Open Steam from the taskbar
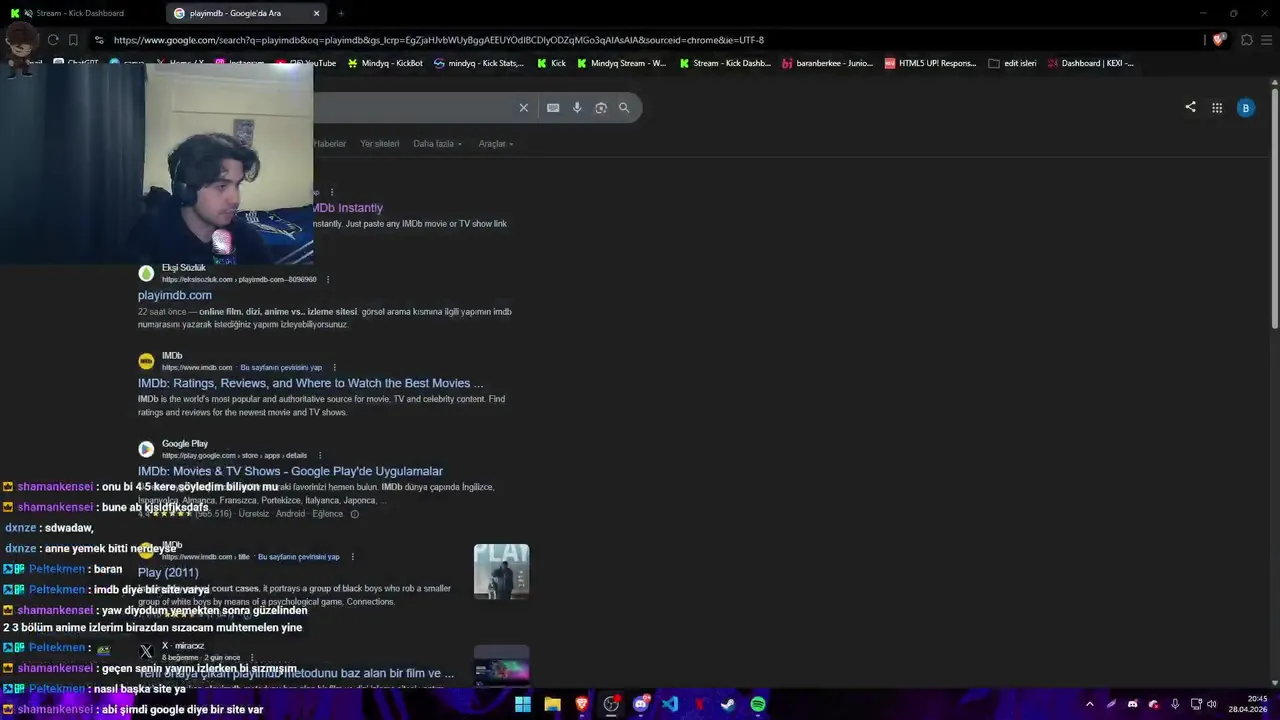Screen dimensions: 1280x720 click(729, 704)
